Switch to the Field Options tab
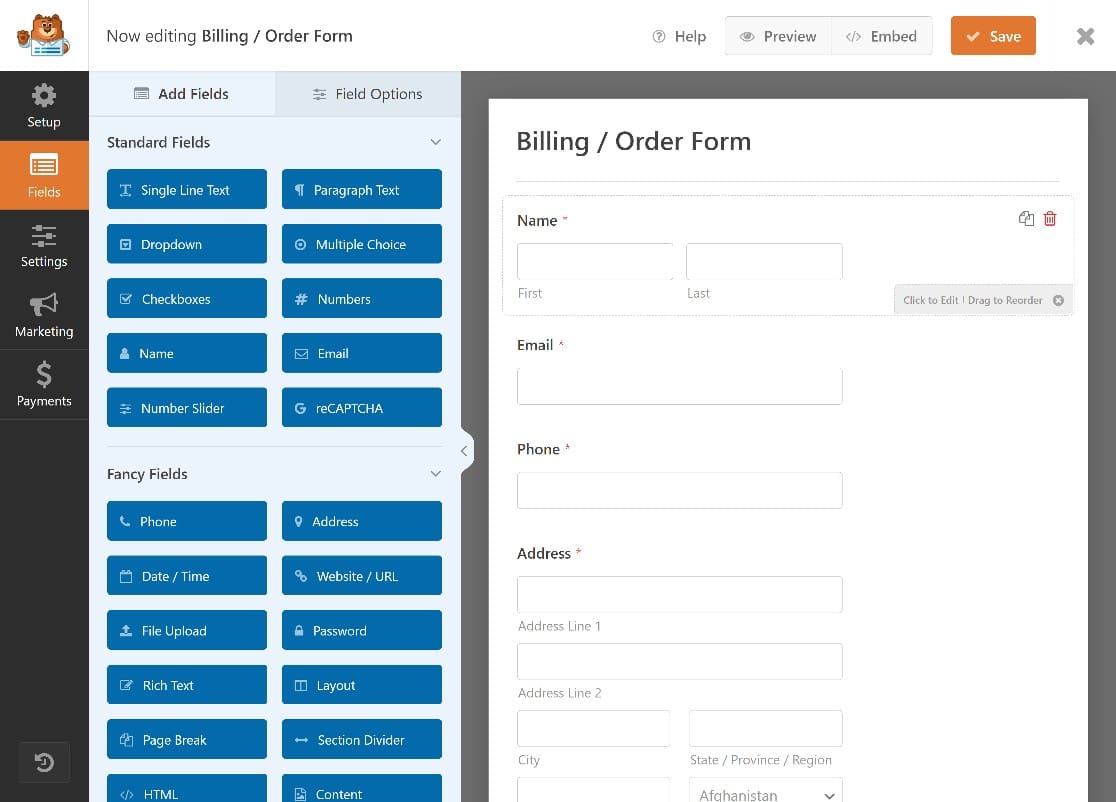This screenshot has width=1116, height=802. 367,93
